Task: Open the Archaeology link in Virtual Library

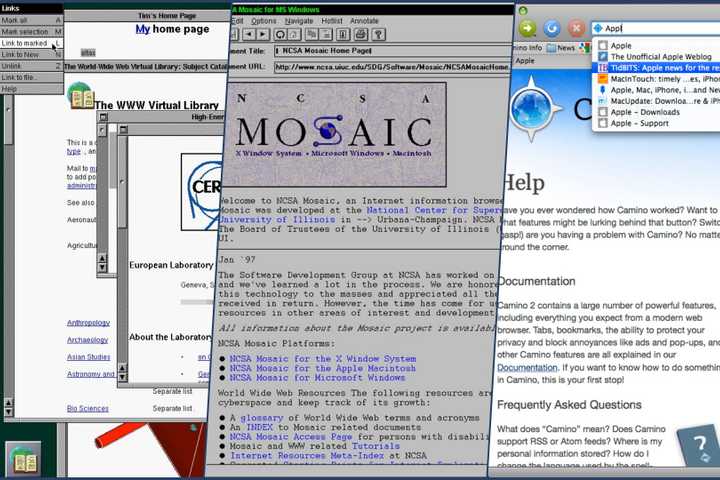Action: pyautogui.click(x=88, y=340)
